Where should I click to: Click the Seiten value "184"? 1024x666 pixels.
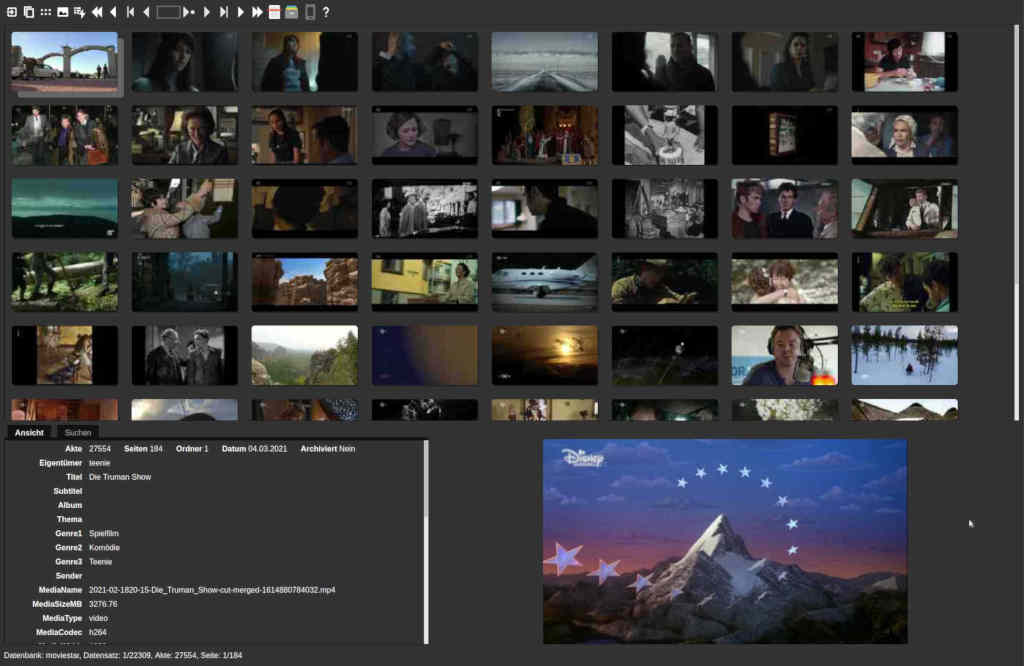(x=156, y=449)
